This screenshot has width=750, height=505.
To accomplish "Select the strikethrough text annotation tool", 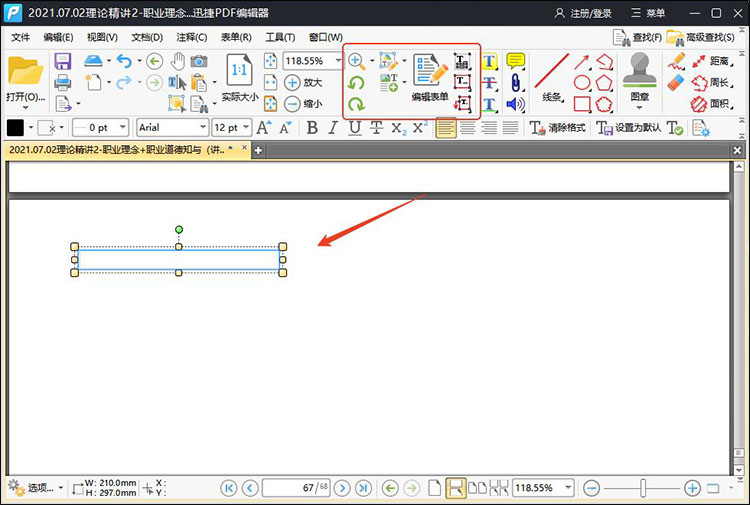I will (489, 82).
